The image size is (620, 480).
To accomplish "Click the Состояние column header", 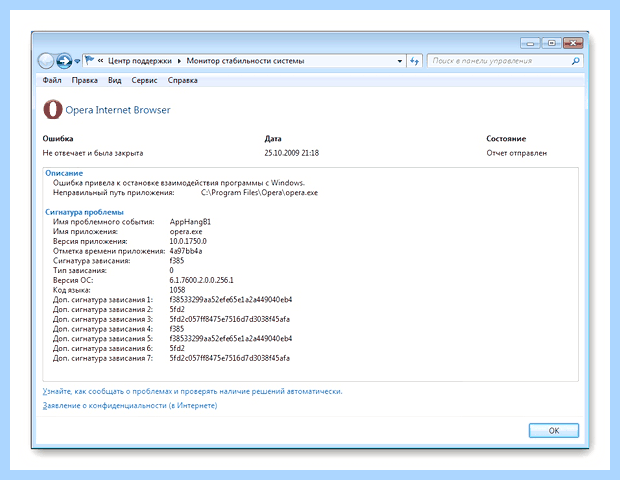I will click(x=506, y=139).
